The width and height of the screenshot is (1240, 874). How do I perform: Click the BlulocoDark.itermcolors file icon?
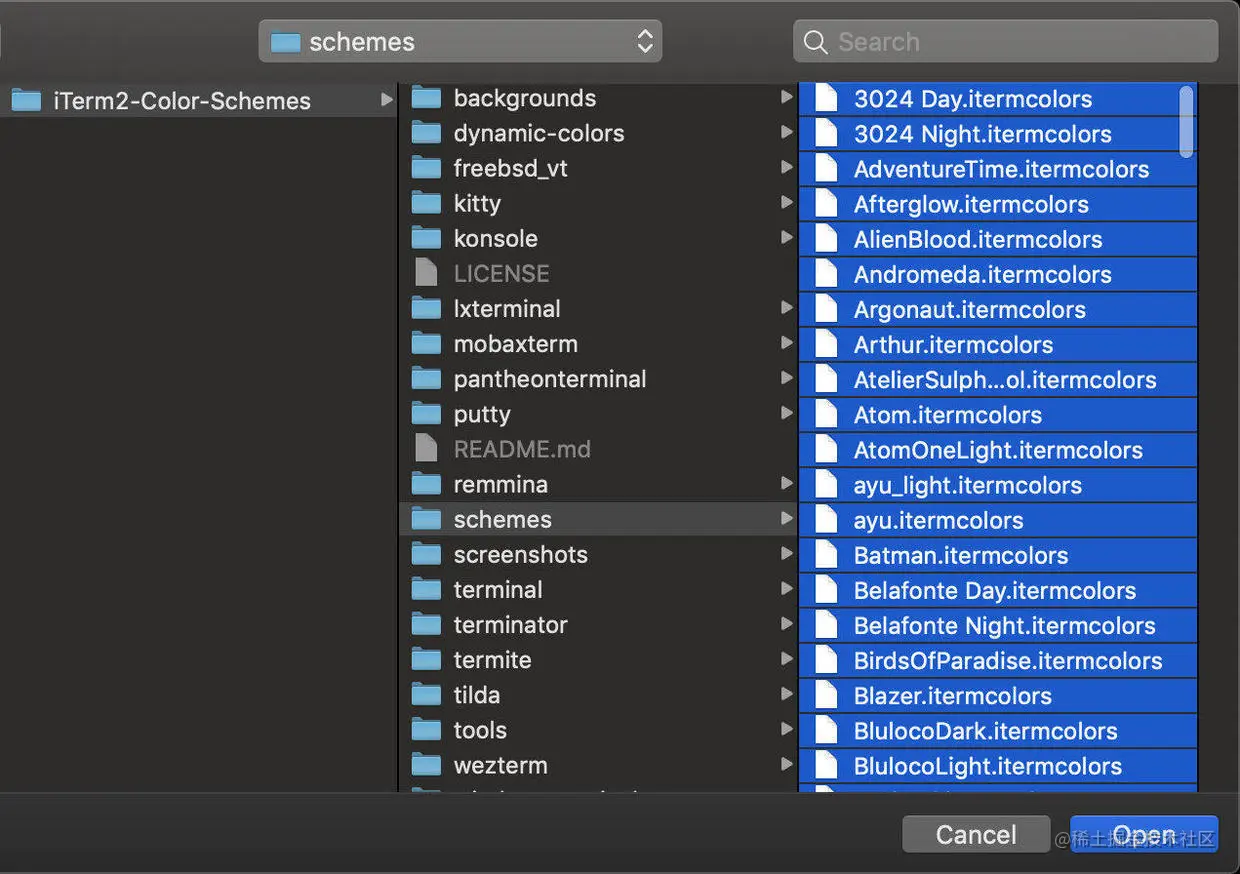(826, 731)
